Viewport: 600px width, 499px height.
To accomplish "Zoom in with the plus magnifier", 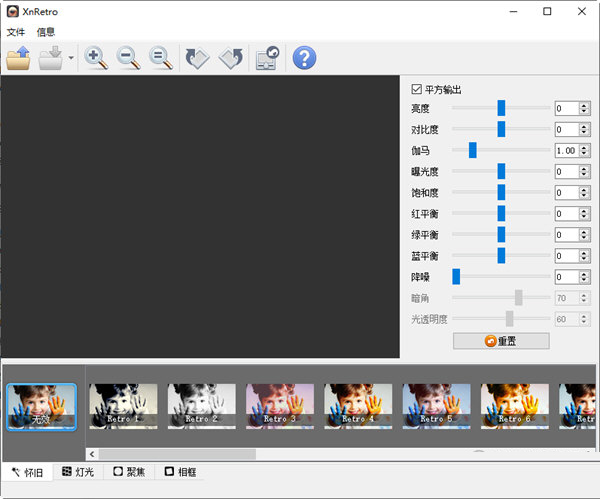I will 96,58.
